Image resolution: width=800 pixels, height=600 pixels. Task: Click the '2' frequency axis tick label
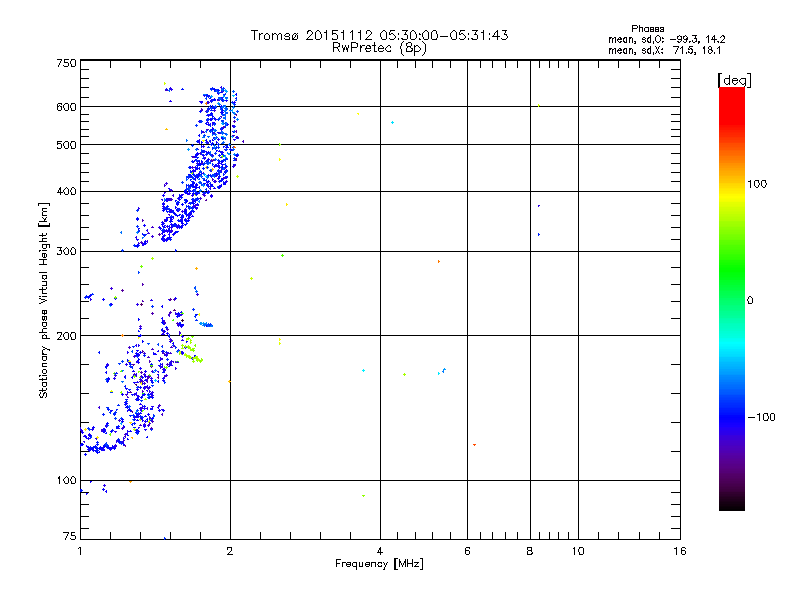pos(230,551)
